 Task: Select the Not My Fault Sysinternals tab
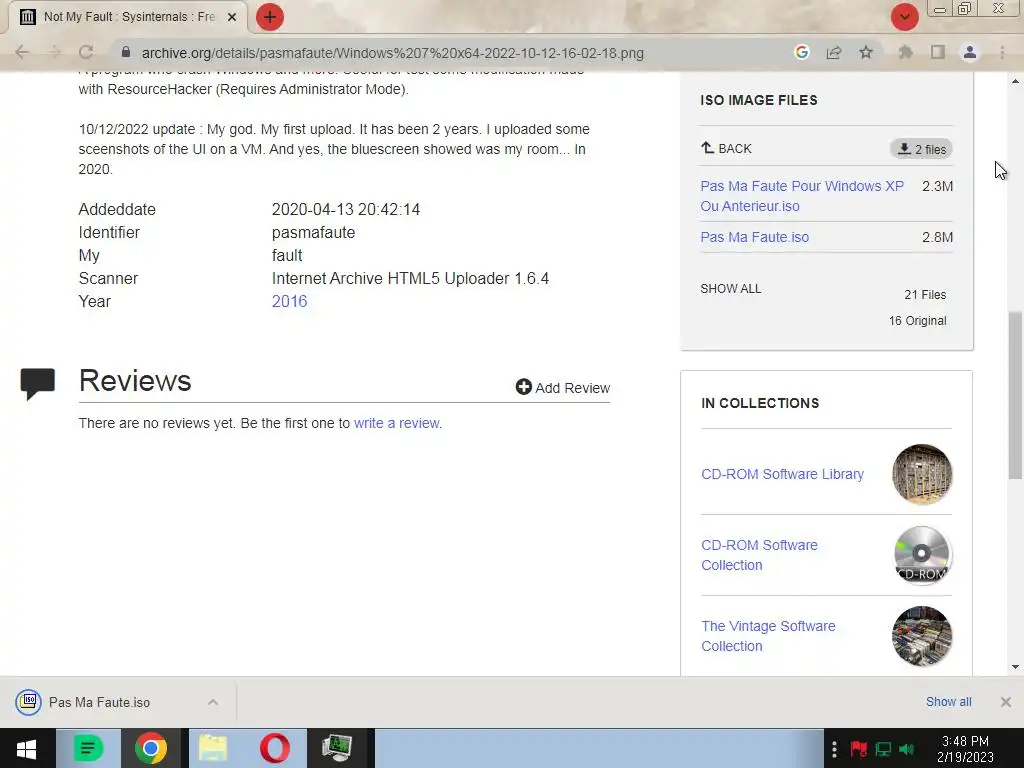point(129,17)
